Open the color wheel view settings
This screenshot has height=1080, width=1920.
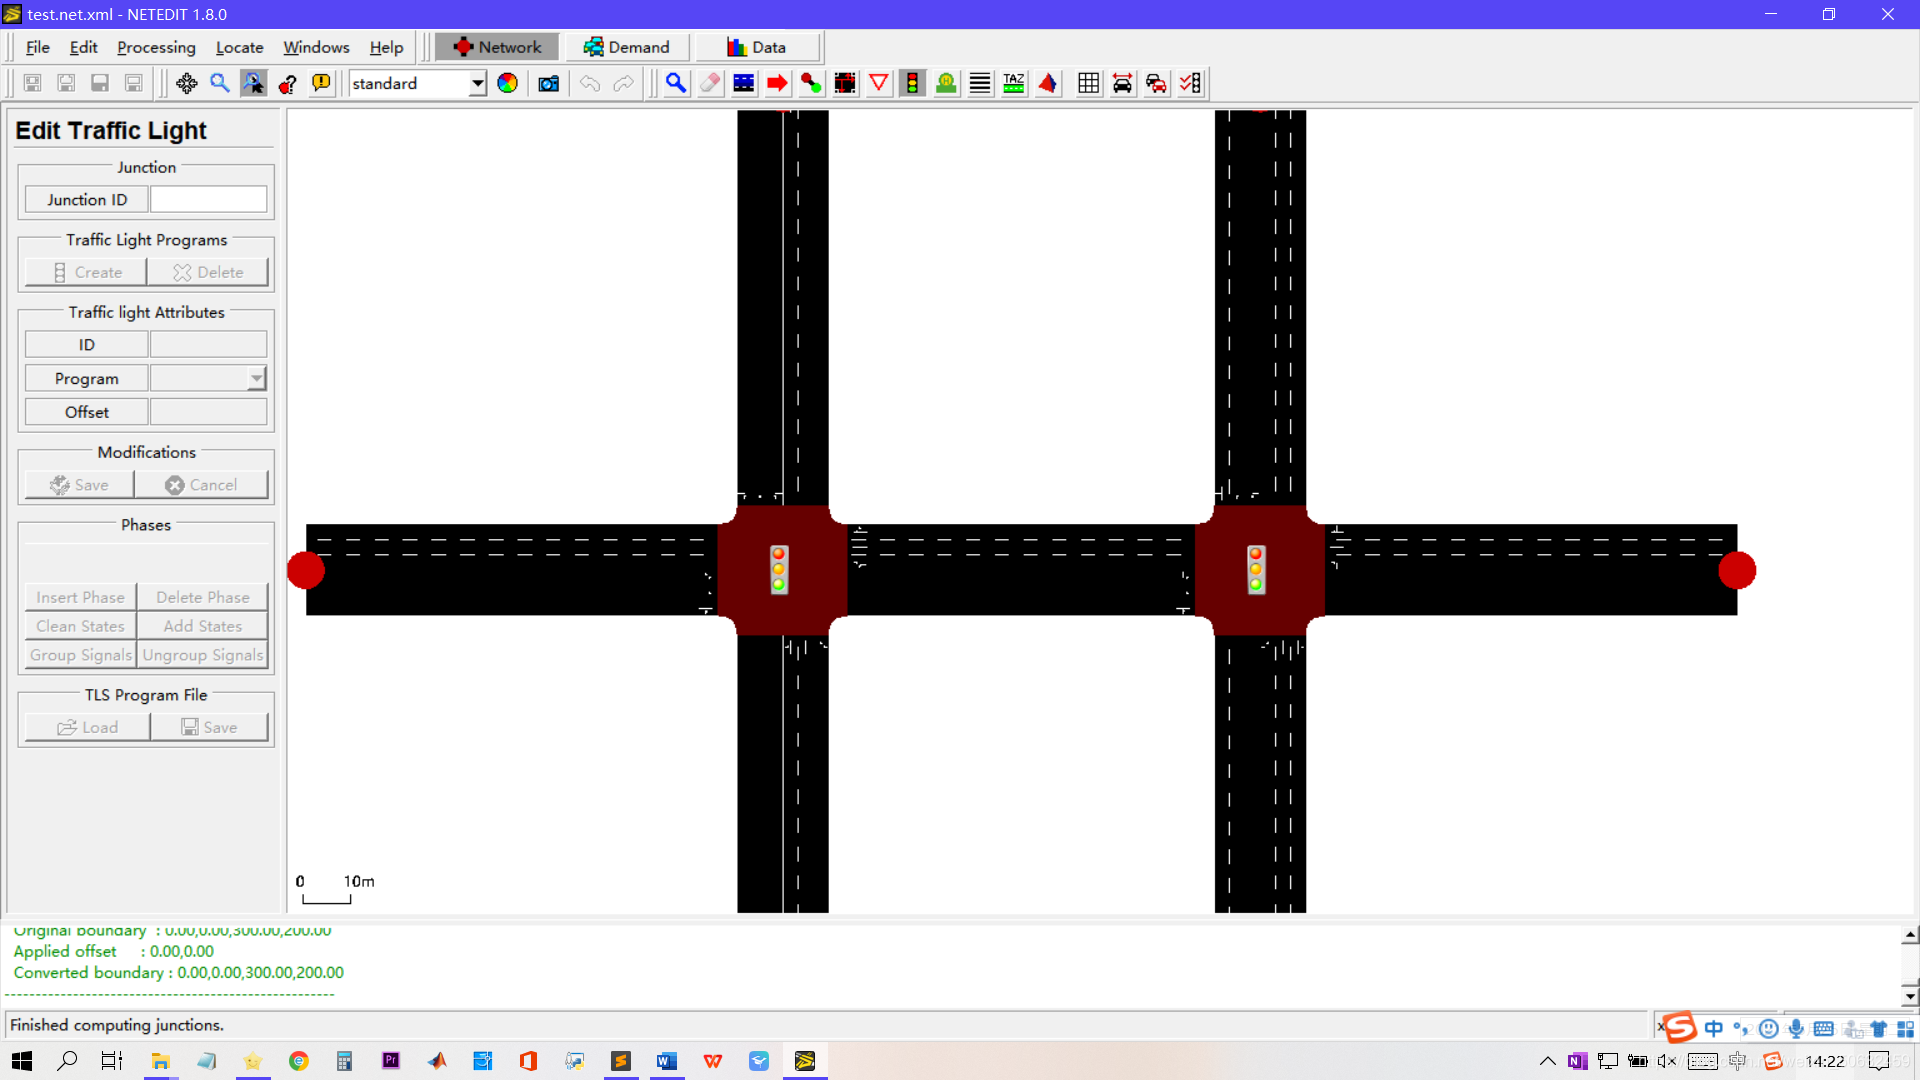(508, 83)
